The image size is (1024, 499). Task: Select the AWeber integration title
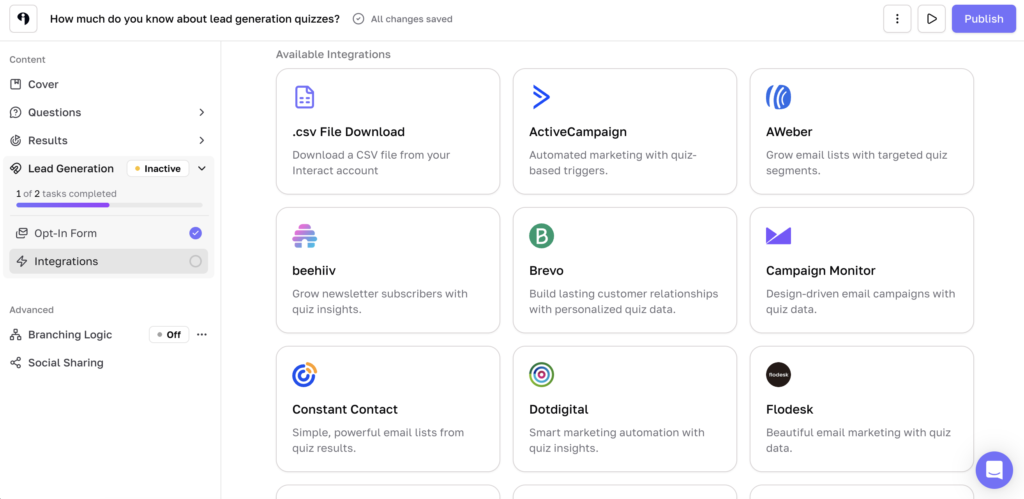789,132
